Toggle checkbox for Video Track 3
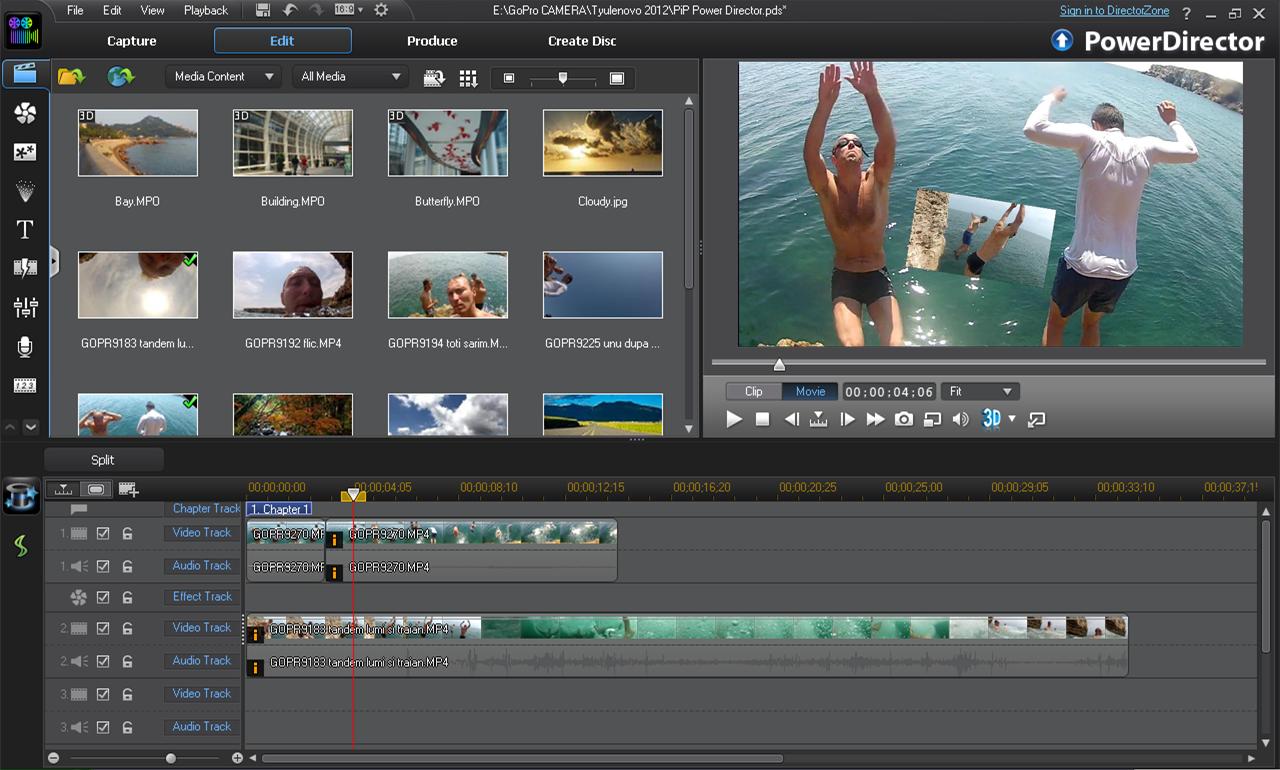The width and height of the screenshot is (1280, 770). (103, 694)
